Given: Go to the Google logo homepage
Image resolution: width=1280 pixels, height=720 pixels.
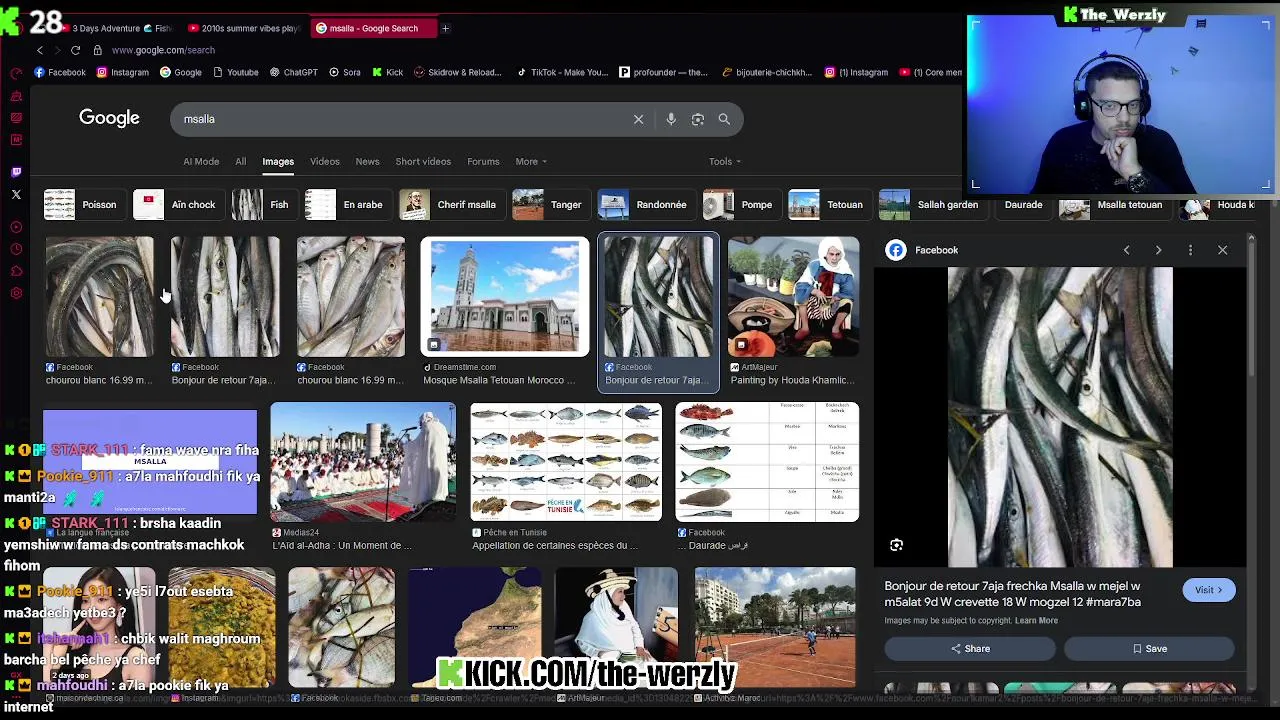Looking at the screenshot, I should point(109,118).
